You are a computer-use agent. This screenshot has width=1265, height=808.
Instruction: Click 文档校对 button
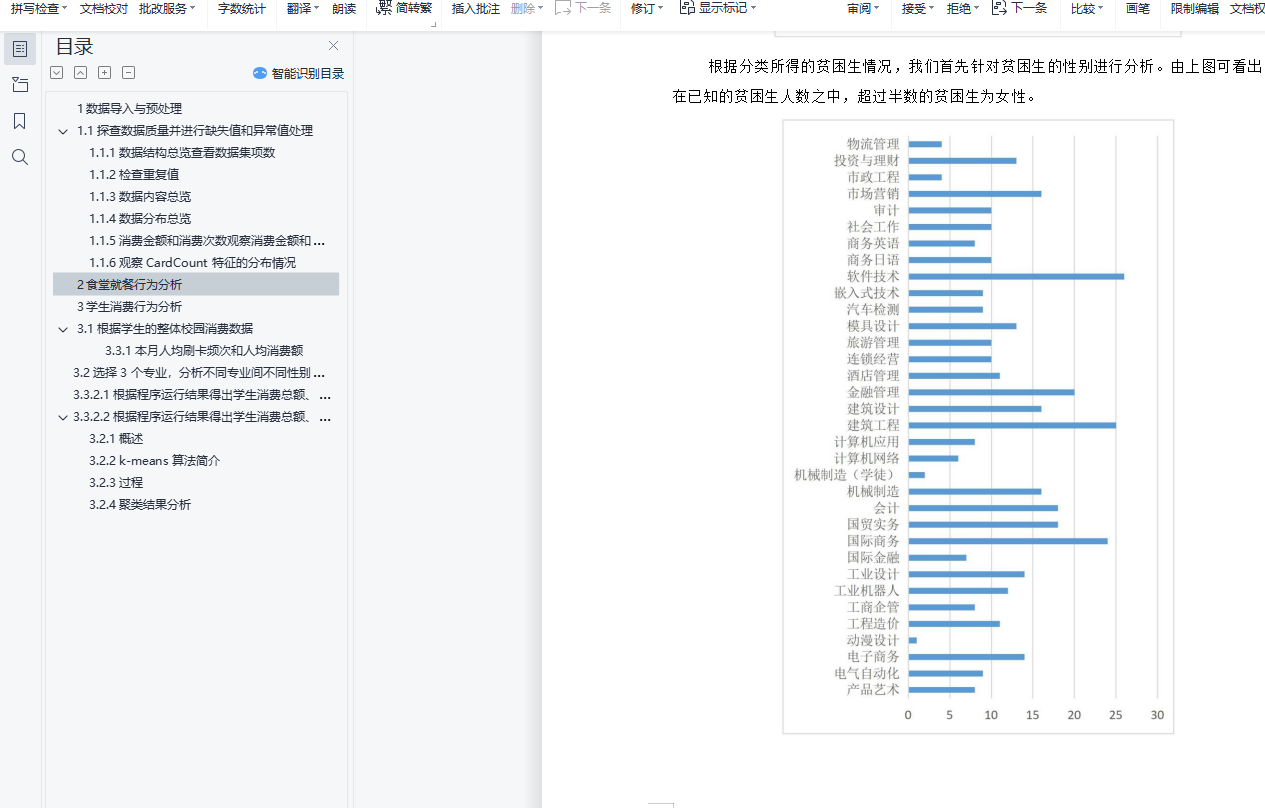pos(104,8)
